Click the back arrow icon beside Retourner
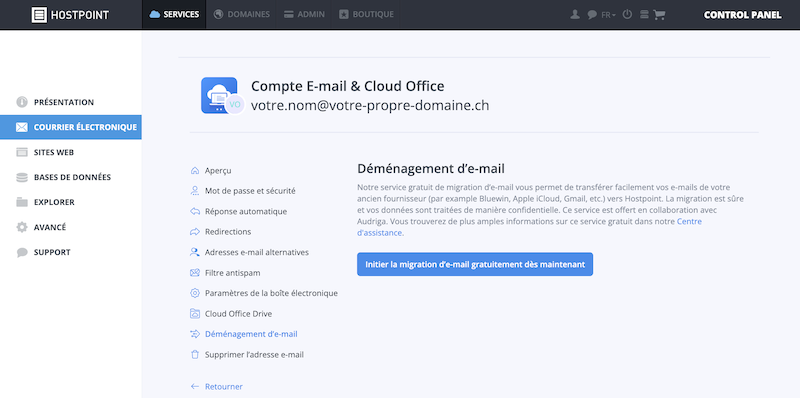 coord(194,386)
